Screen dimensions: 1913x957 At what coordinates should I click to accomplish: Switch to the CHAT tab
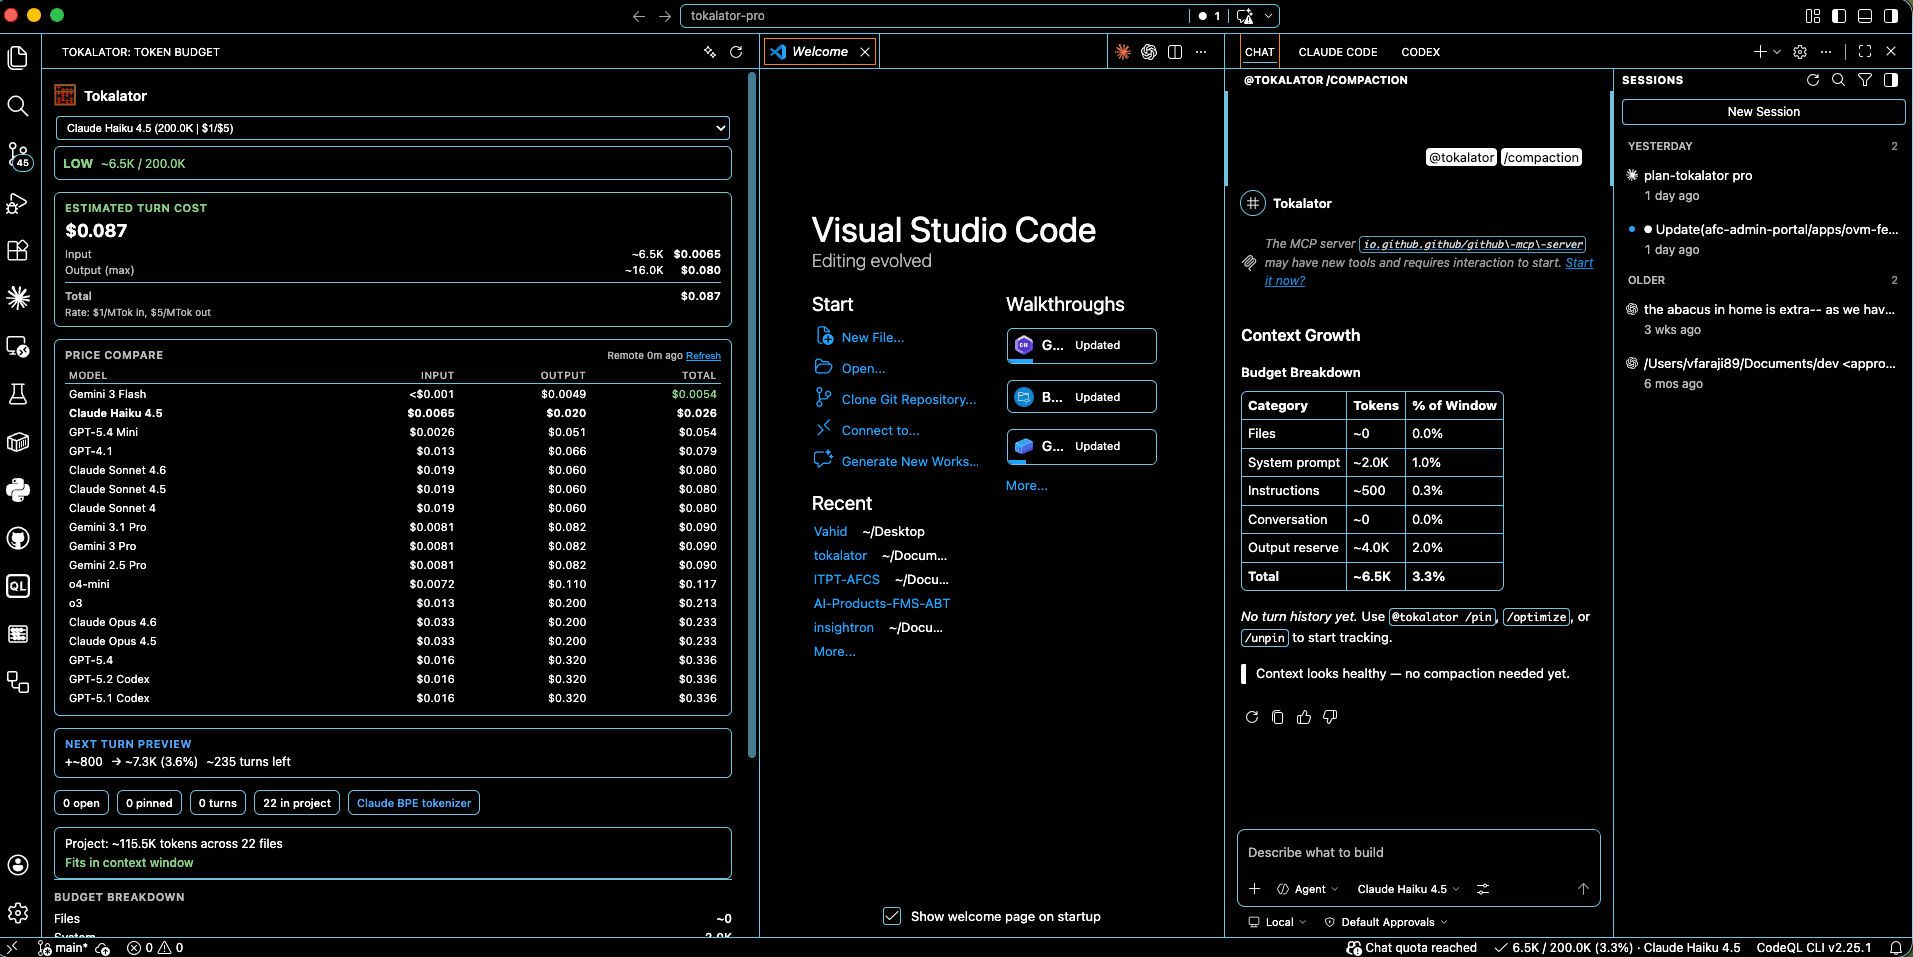[x=1259, y=52]
